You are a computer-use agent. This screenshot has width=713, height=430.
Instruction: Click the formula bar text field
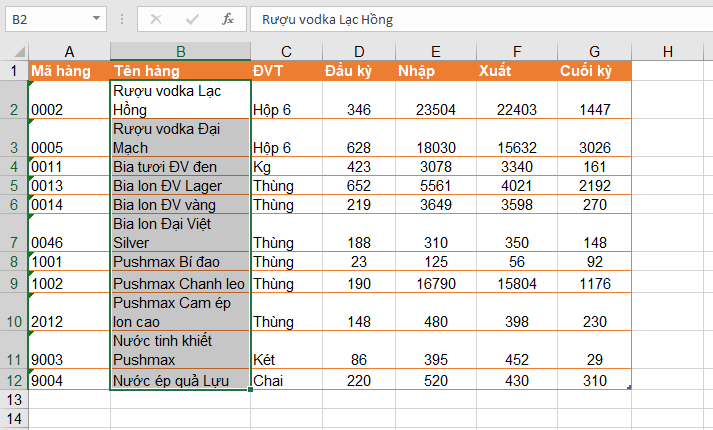pyautogui.click(x=481, y=19)
